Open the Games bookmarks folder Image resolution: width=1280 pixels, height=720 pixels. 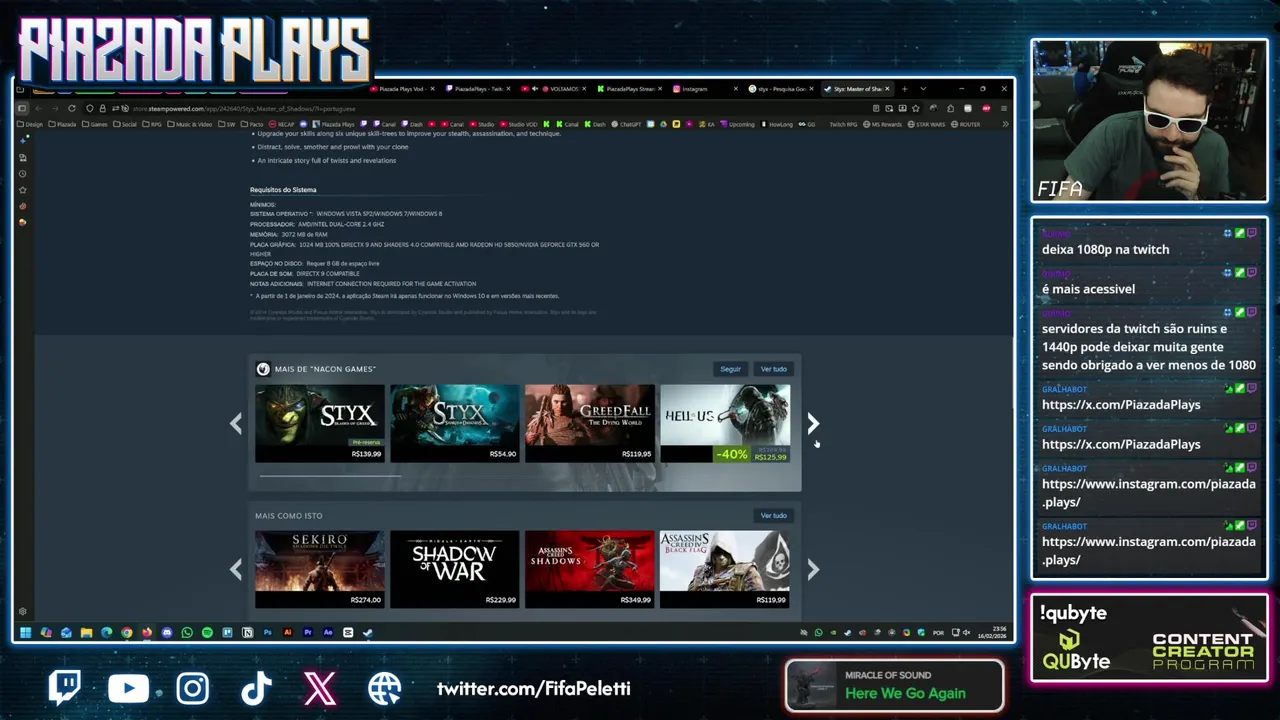[95, 124]
